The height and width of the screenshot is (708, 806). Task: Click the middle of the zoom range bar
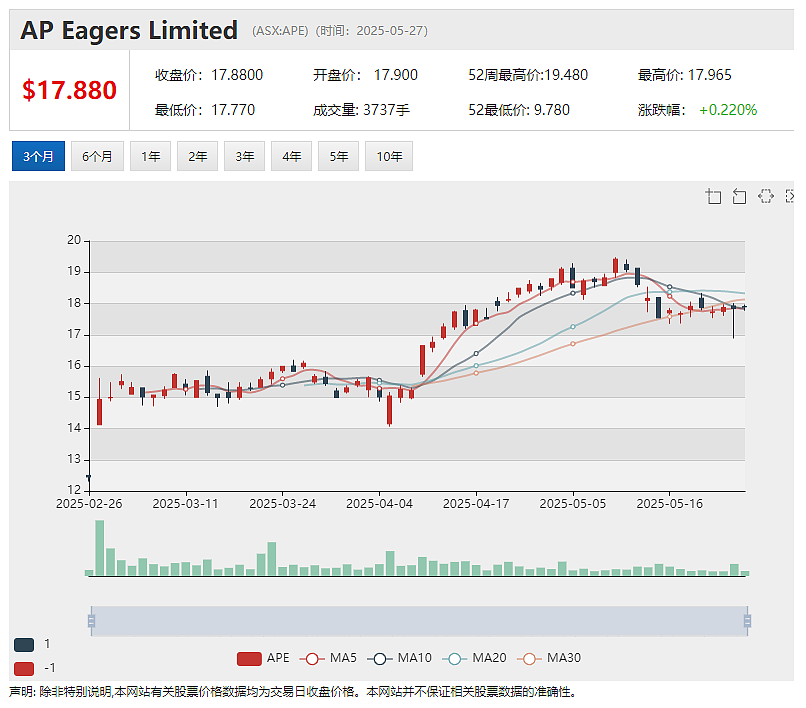click(x=419, y=621)
